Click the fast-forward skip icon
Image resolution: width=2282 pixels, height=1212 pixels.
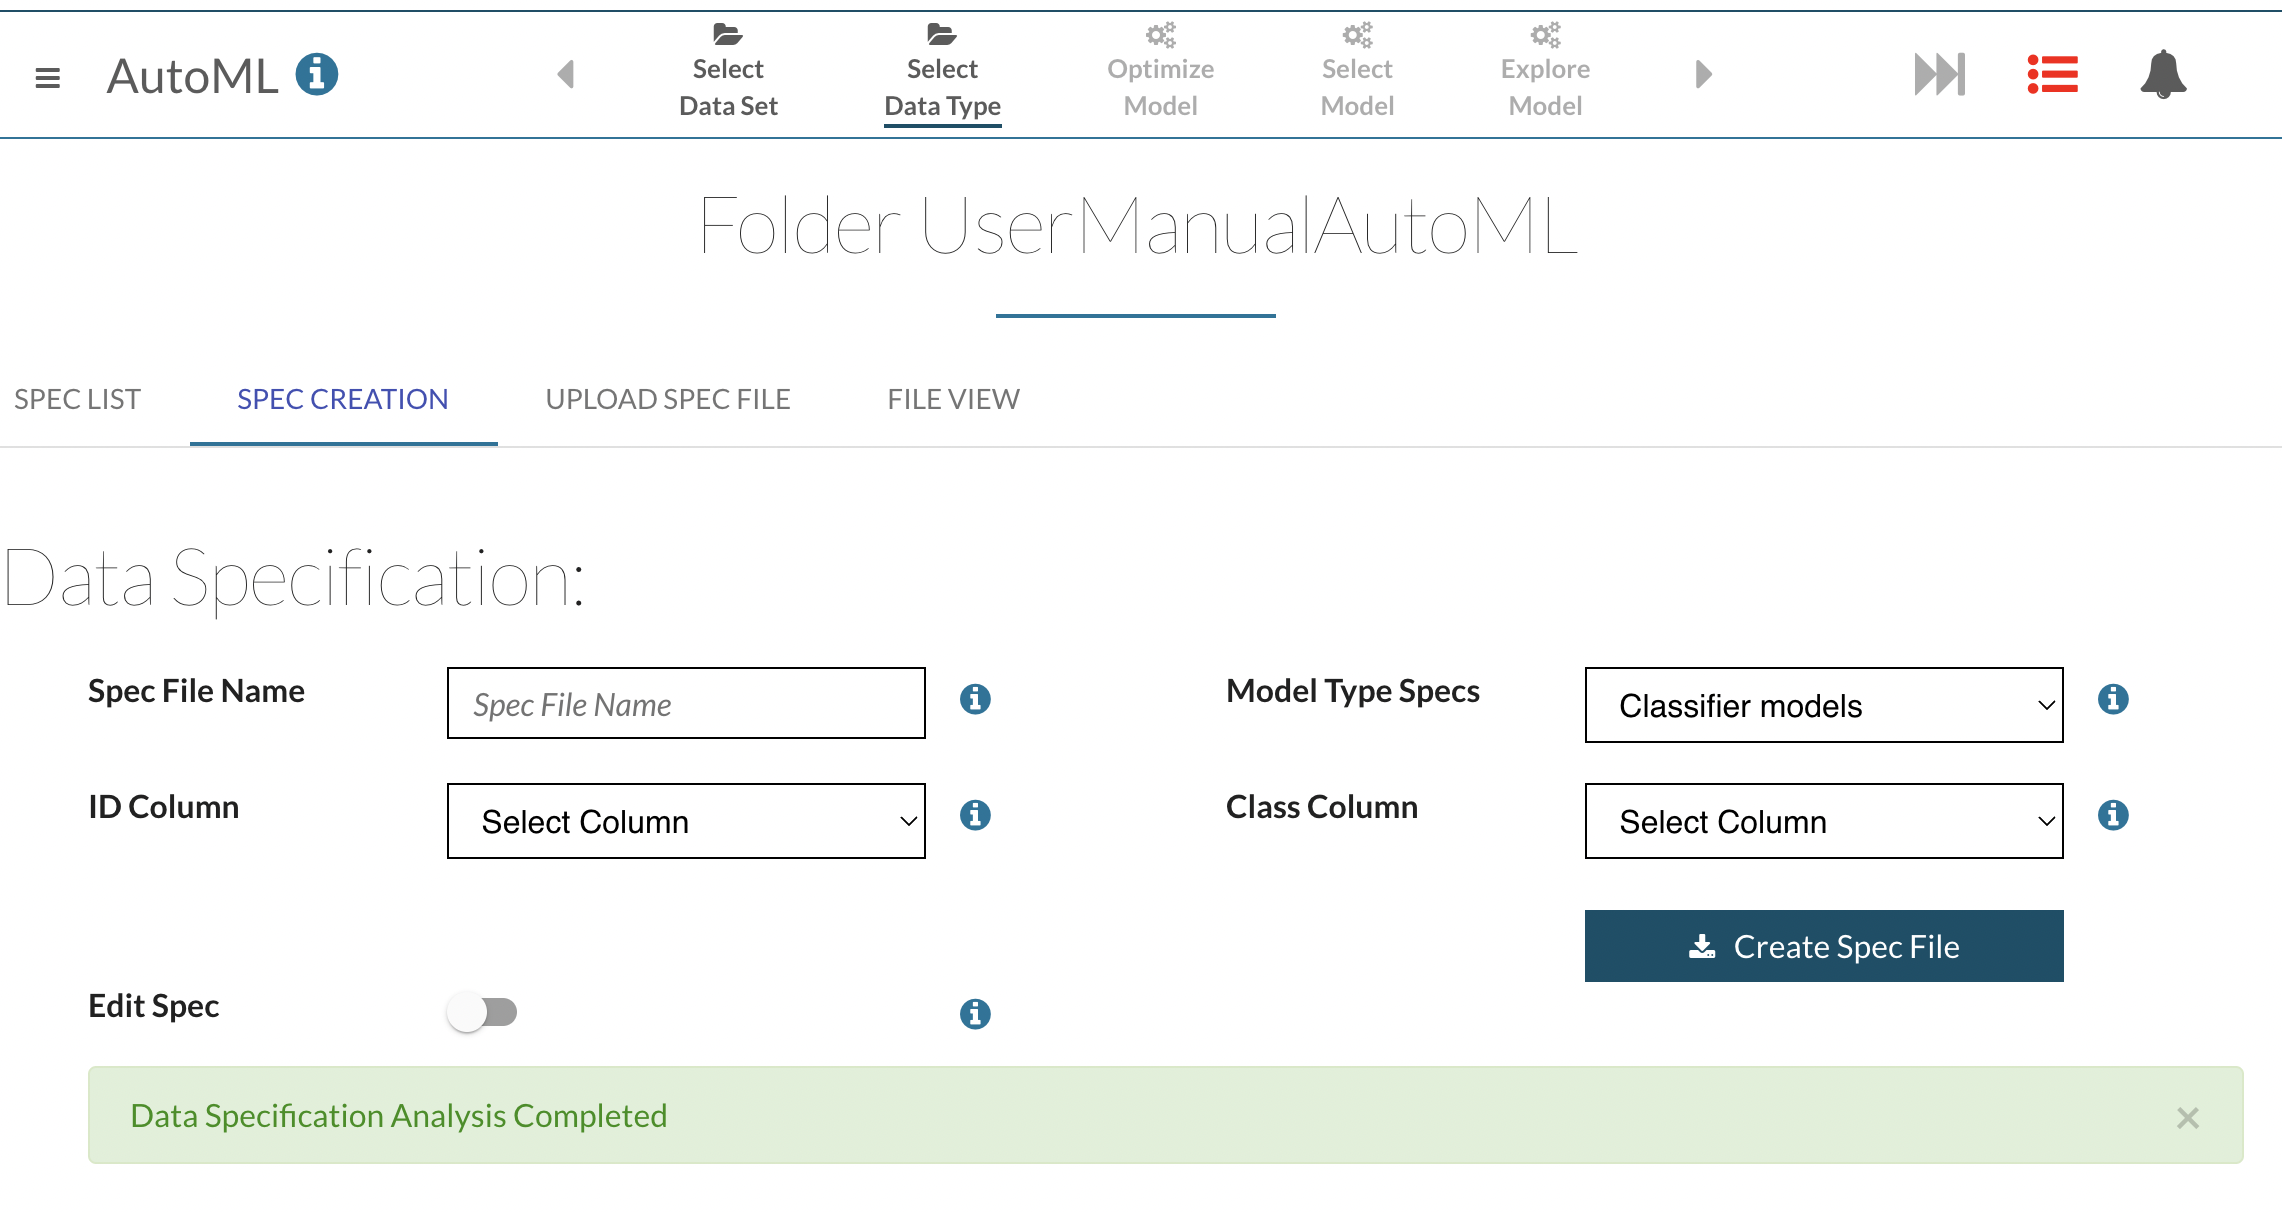click(1939, 74)
